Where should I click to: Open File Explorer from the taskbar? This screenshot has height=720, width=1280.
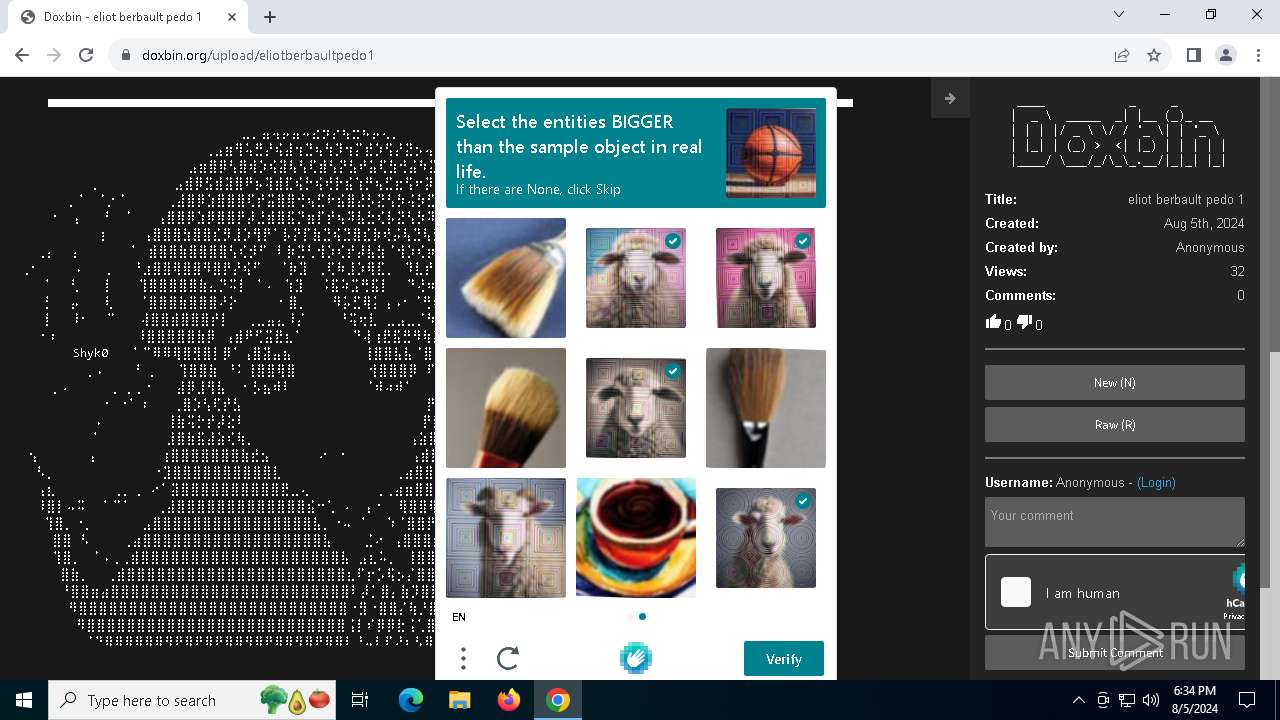click(459, 700)
